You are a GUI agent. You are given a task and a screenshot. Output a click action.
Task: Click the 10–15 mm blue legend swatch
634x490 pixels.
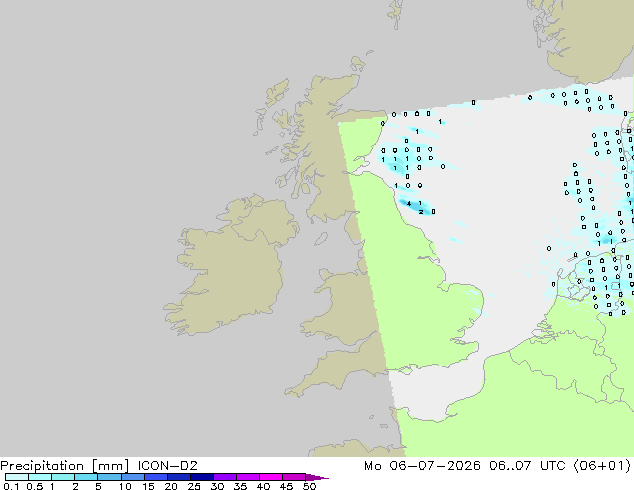(132, 477)
